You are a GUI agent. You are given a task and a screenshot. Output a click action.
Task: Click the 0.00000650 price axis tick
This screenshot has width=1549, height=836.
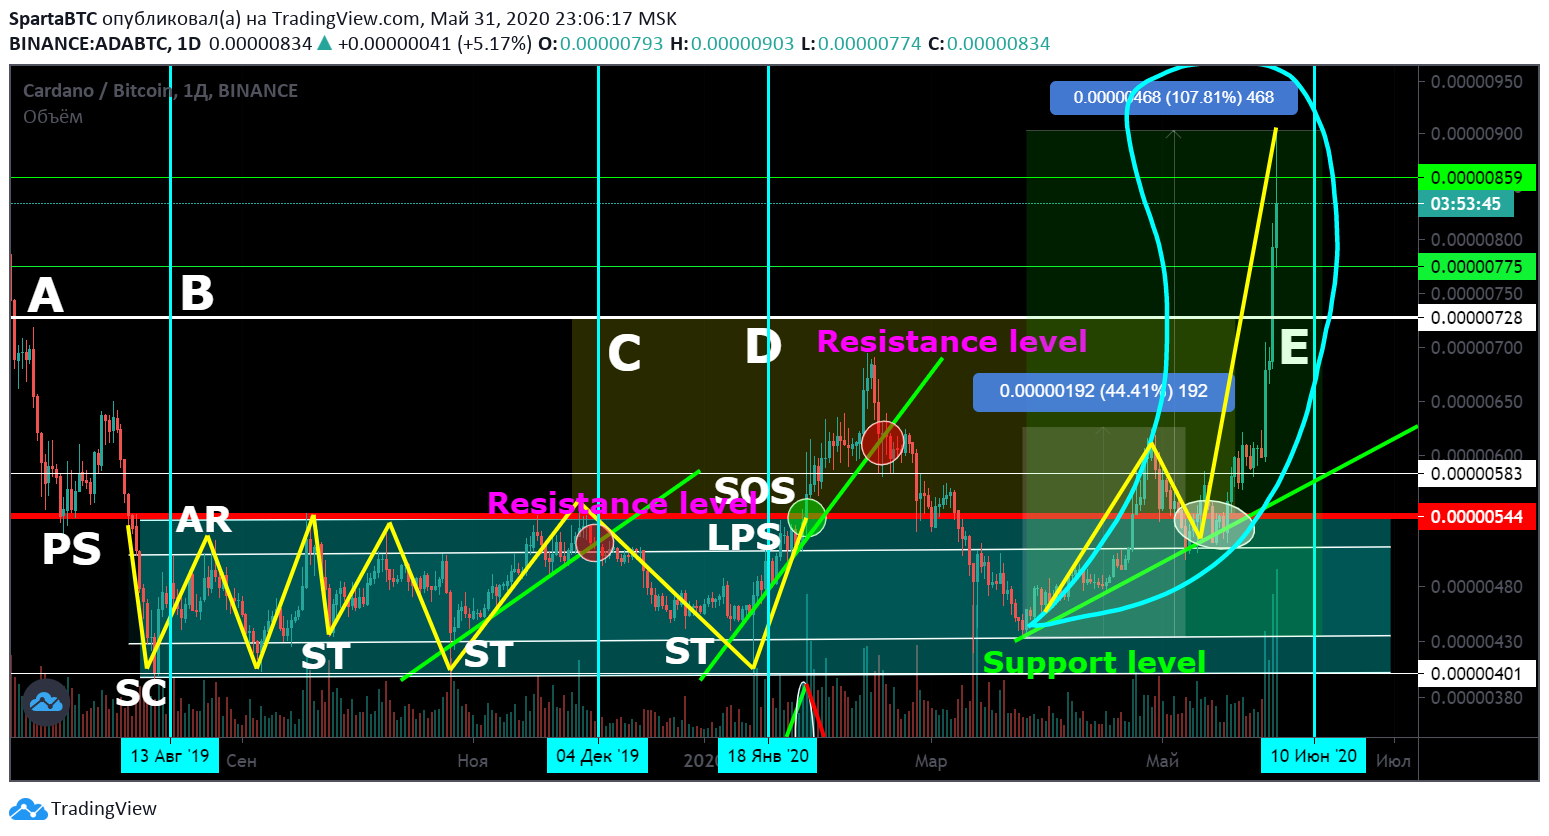[1476, 402]
